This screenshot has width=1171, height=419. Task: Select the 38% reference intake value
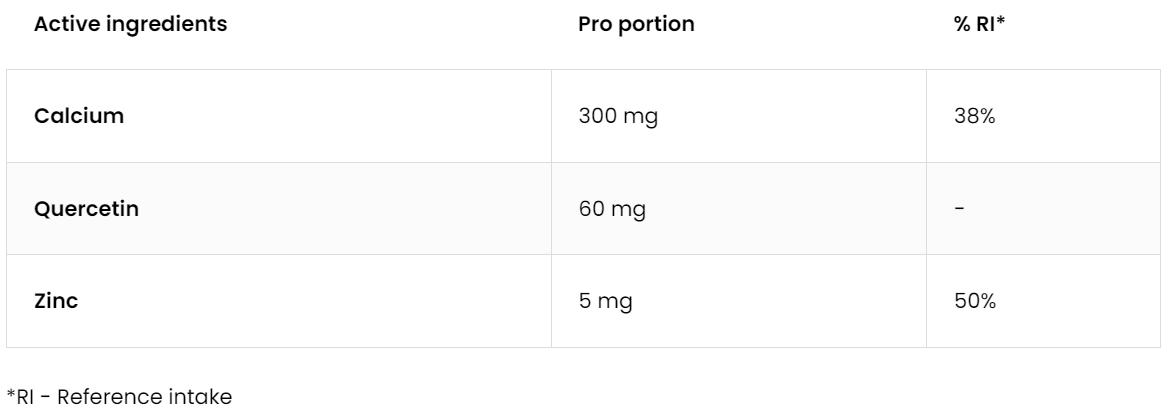[975, 116]
